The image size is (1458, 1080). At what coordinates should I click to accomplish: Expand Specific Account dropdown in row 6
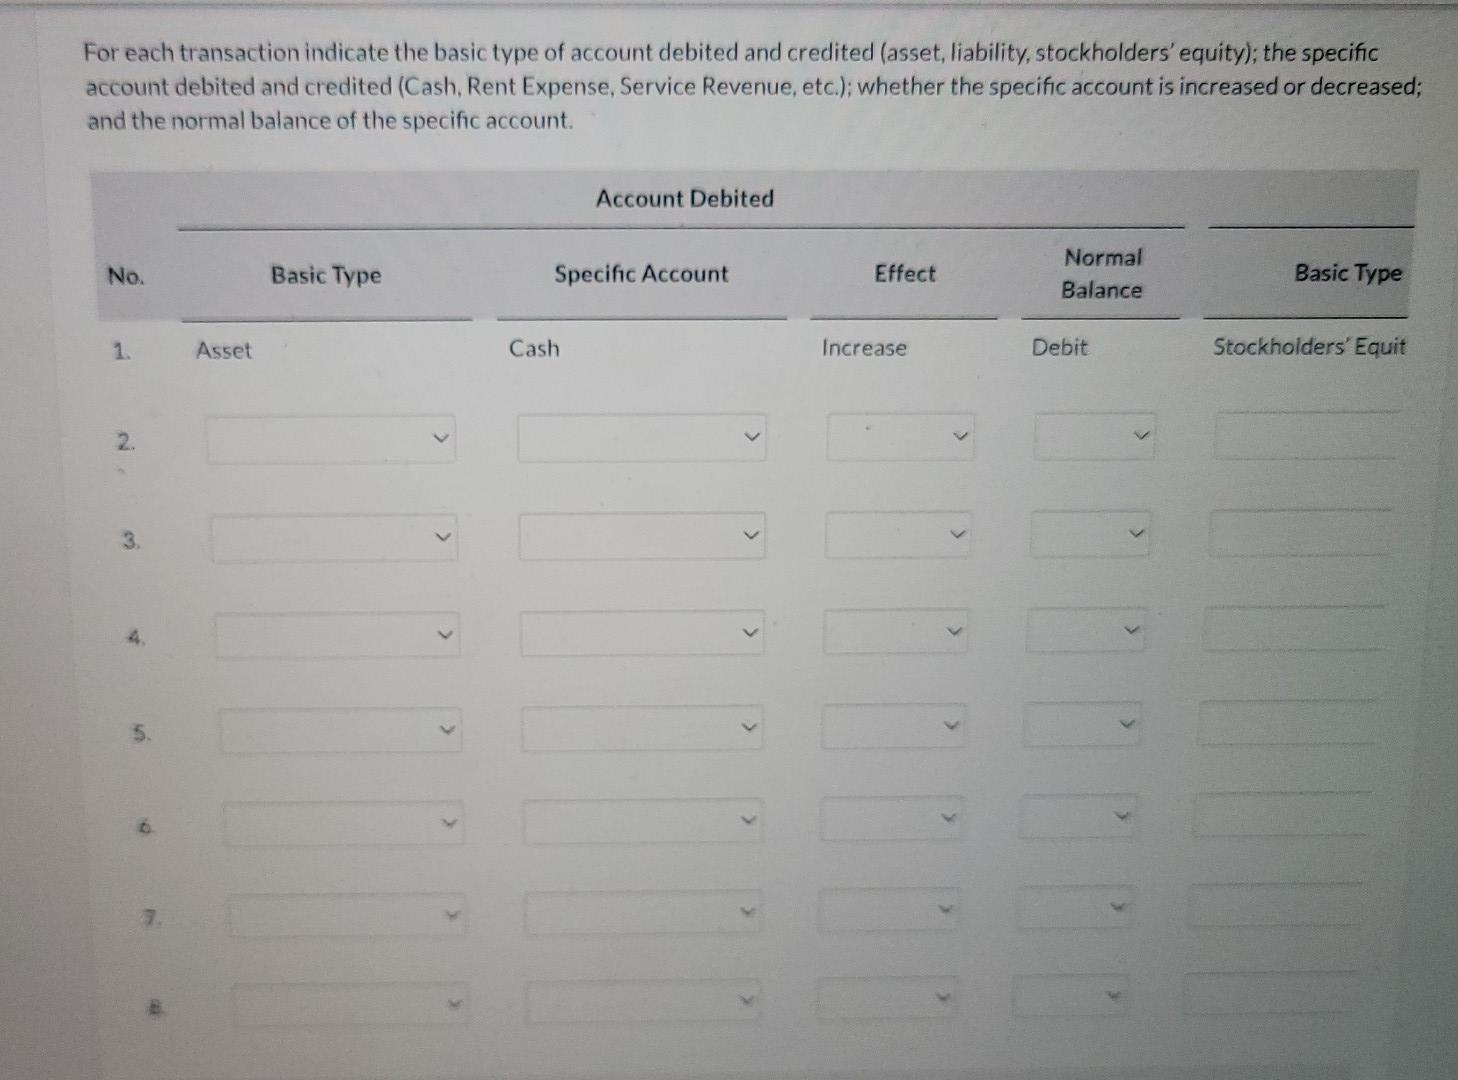click(x=642, y=822)
